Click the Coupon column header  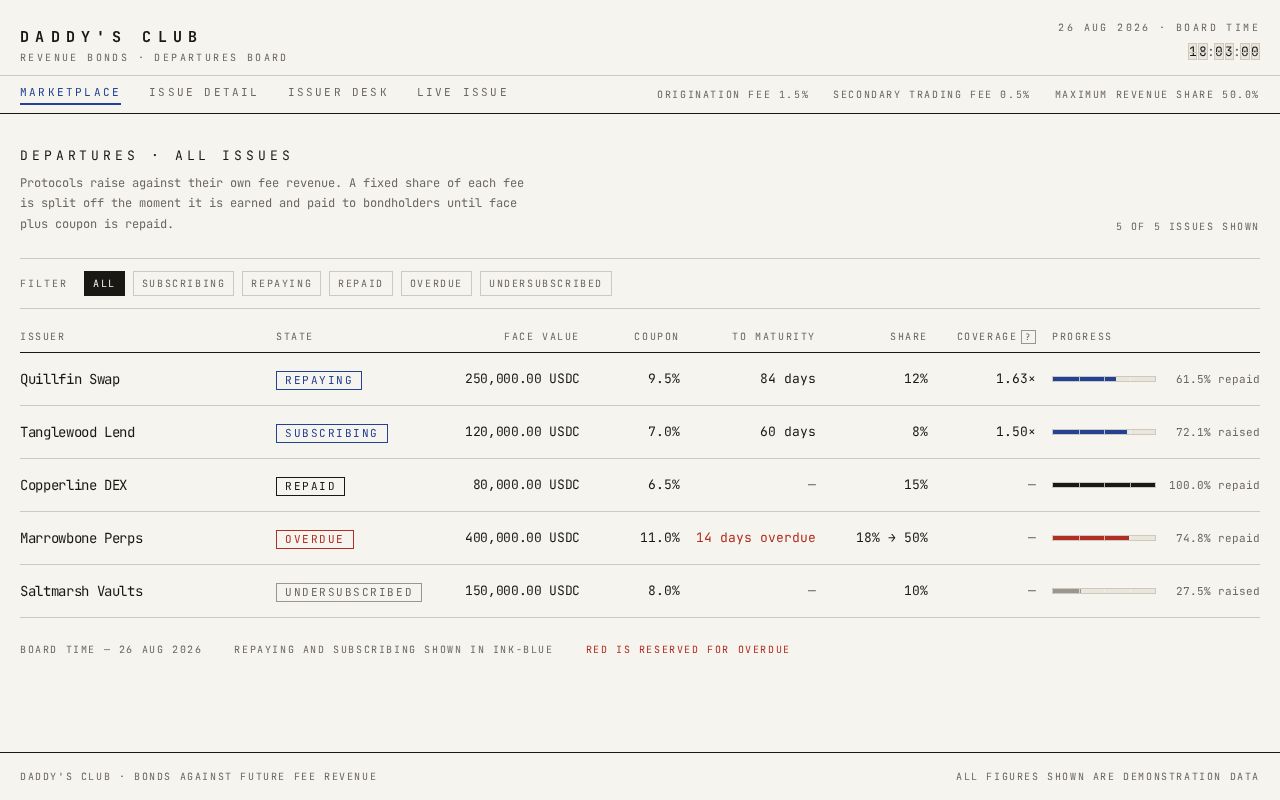[657, 337]
